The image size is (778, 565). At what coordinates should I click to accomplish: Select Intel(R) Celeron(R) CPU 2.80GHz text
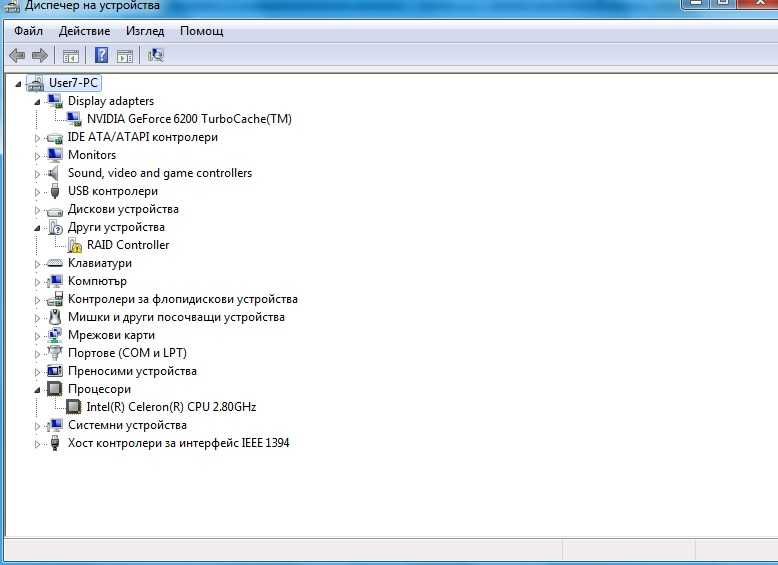pos(171,407)
